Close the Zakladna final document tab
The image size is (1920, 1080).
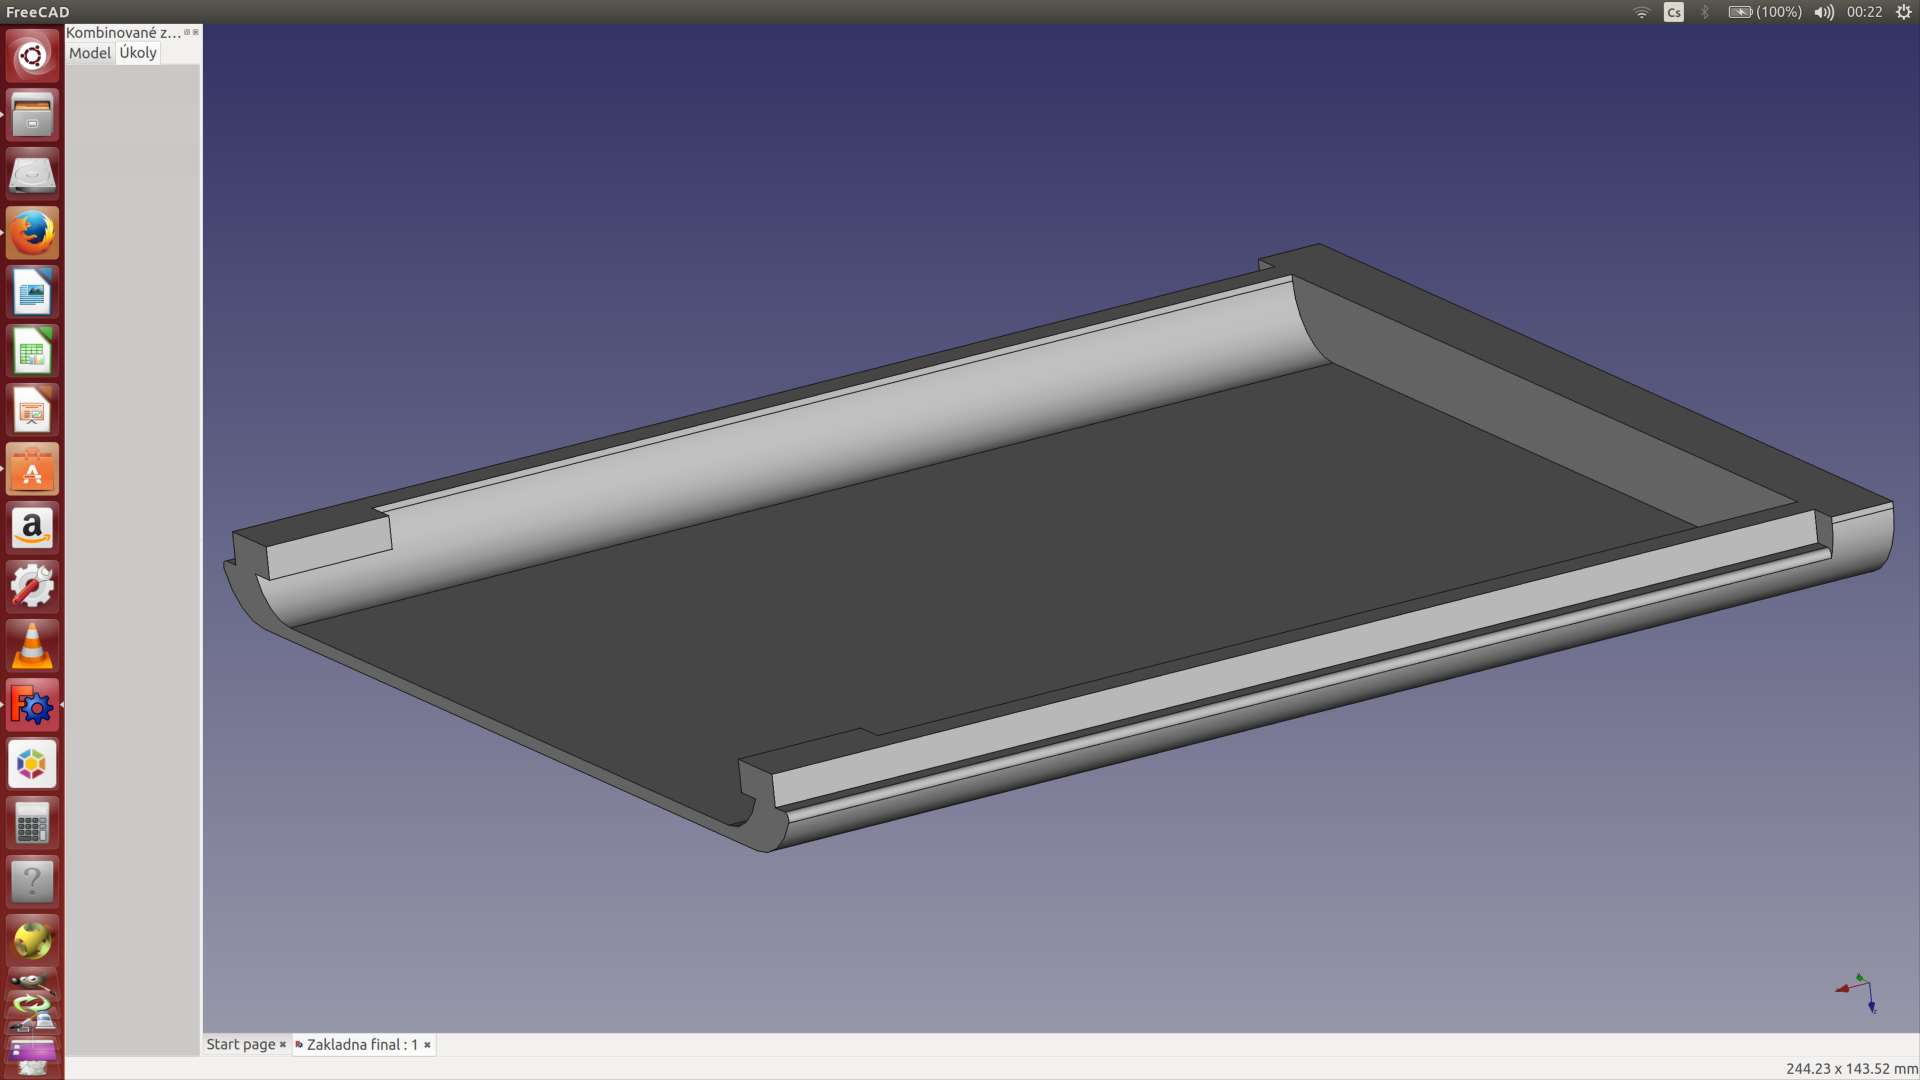click(427, 1044)
